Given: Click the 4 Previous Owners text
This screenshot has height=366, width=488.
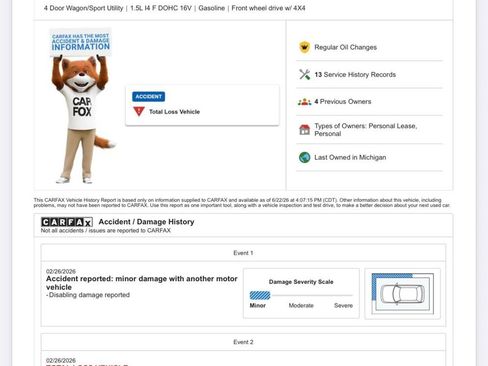Looking at the screenshot, I should click(x=343, y=102).
